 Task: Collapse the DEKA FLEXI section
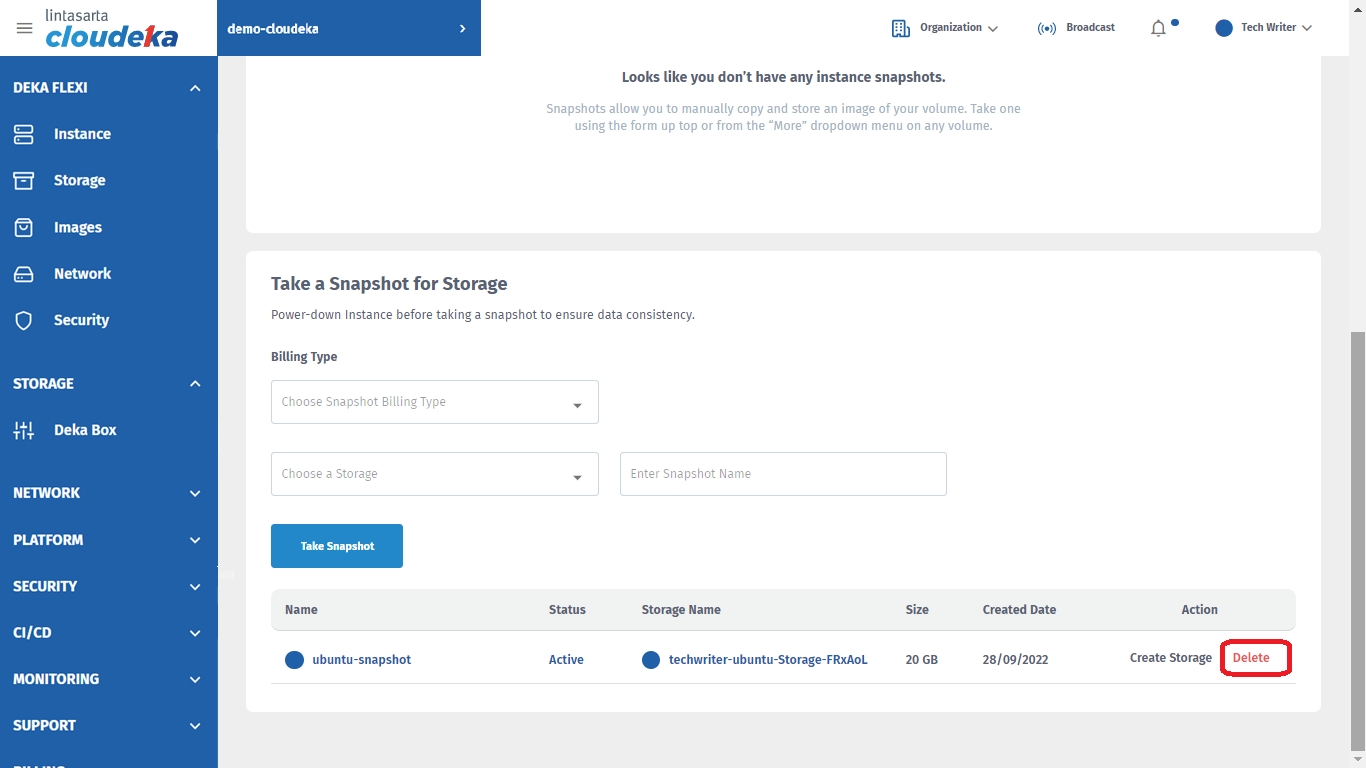195,88
